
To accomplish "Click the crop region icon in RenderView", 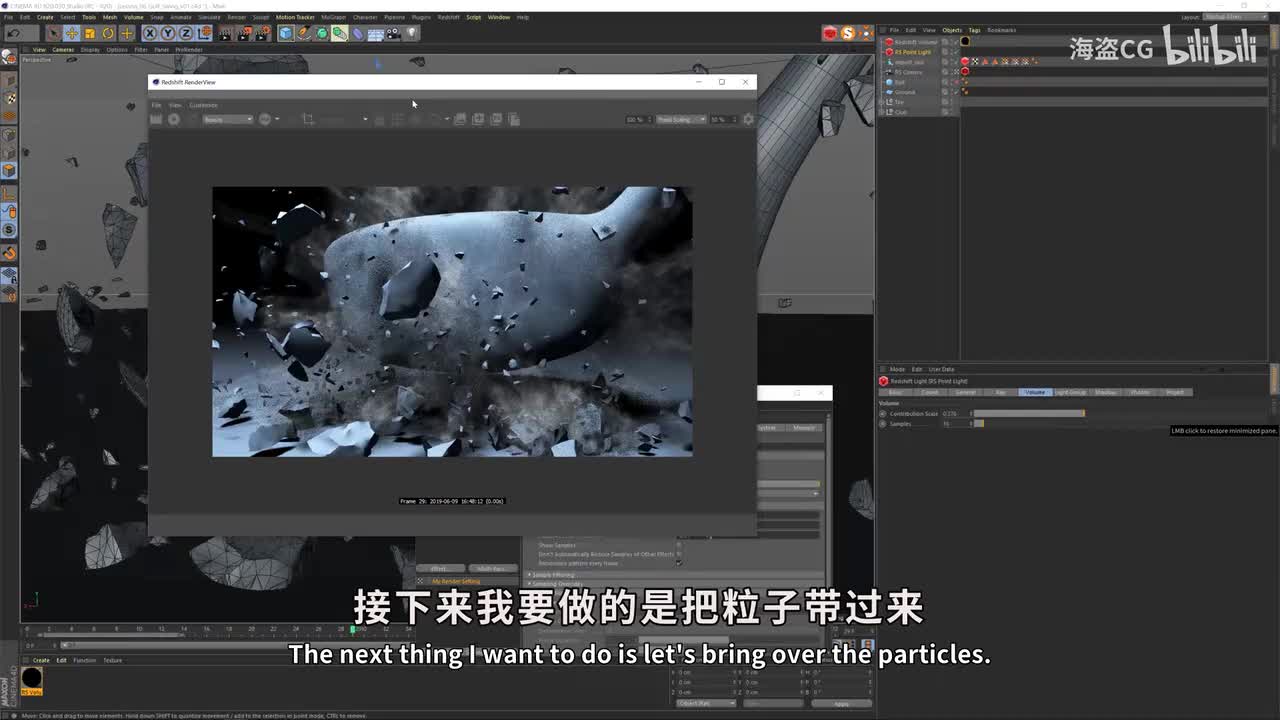I will coord(308,119).
